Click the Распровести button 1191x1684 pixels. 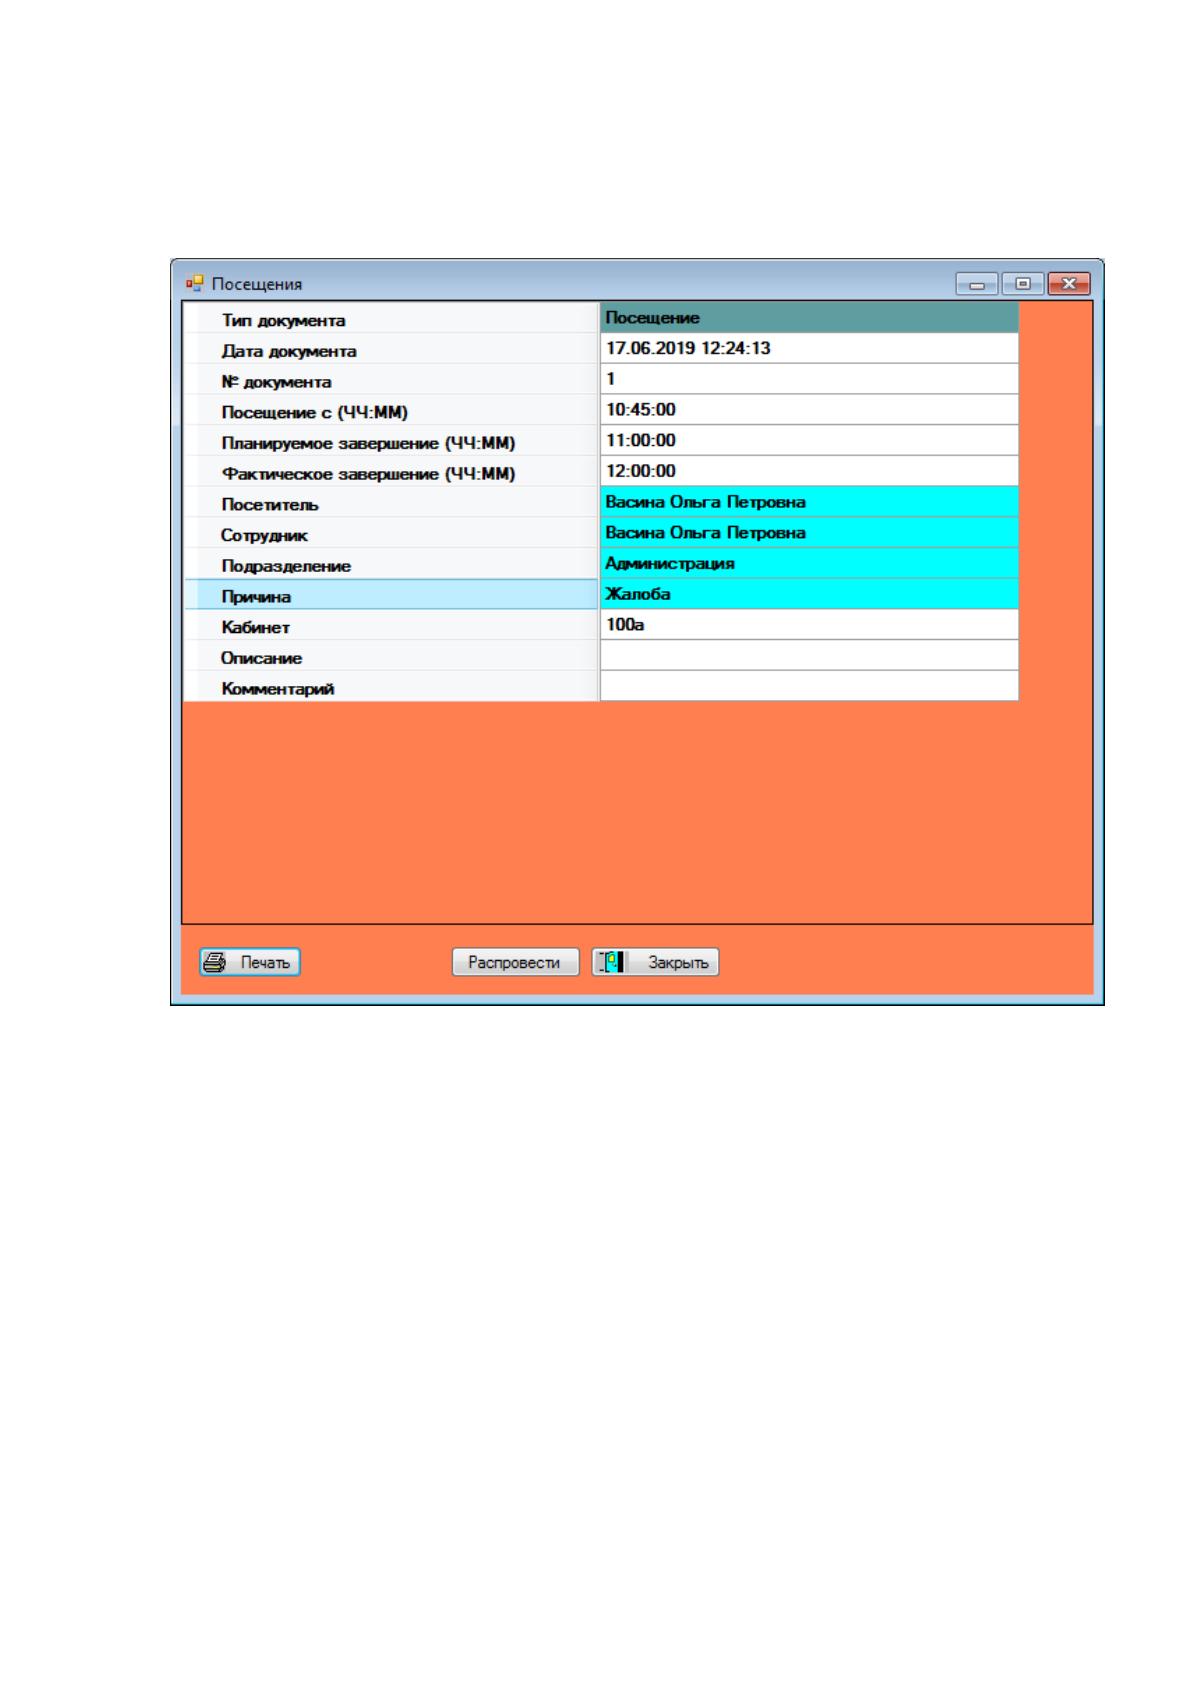(515, 962)
